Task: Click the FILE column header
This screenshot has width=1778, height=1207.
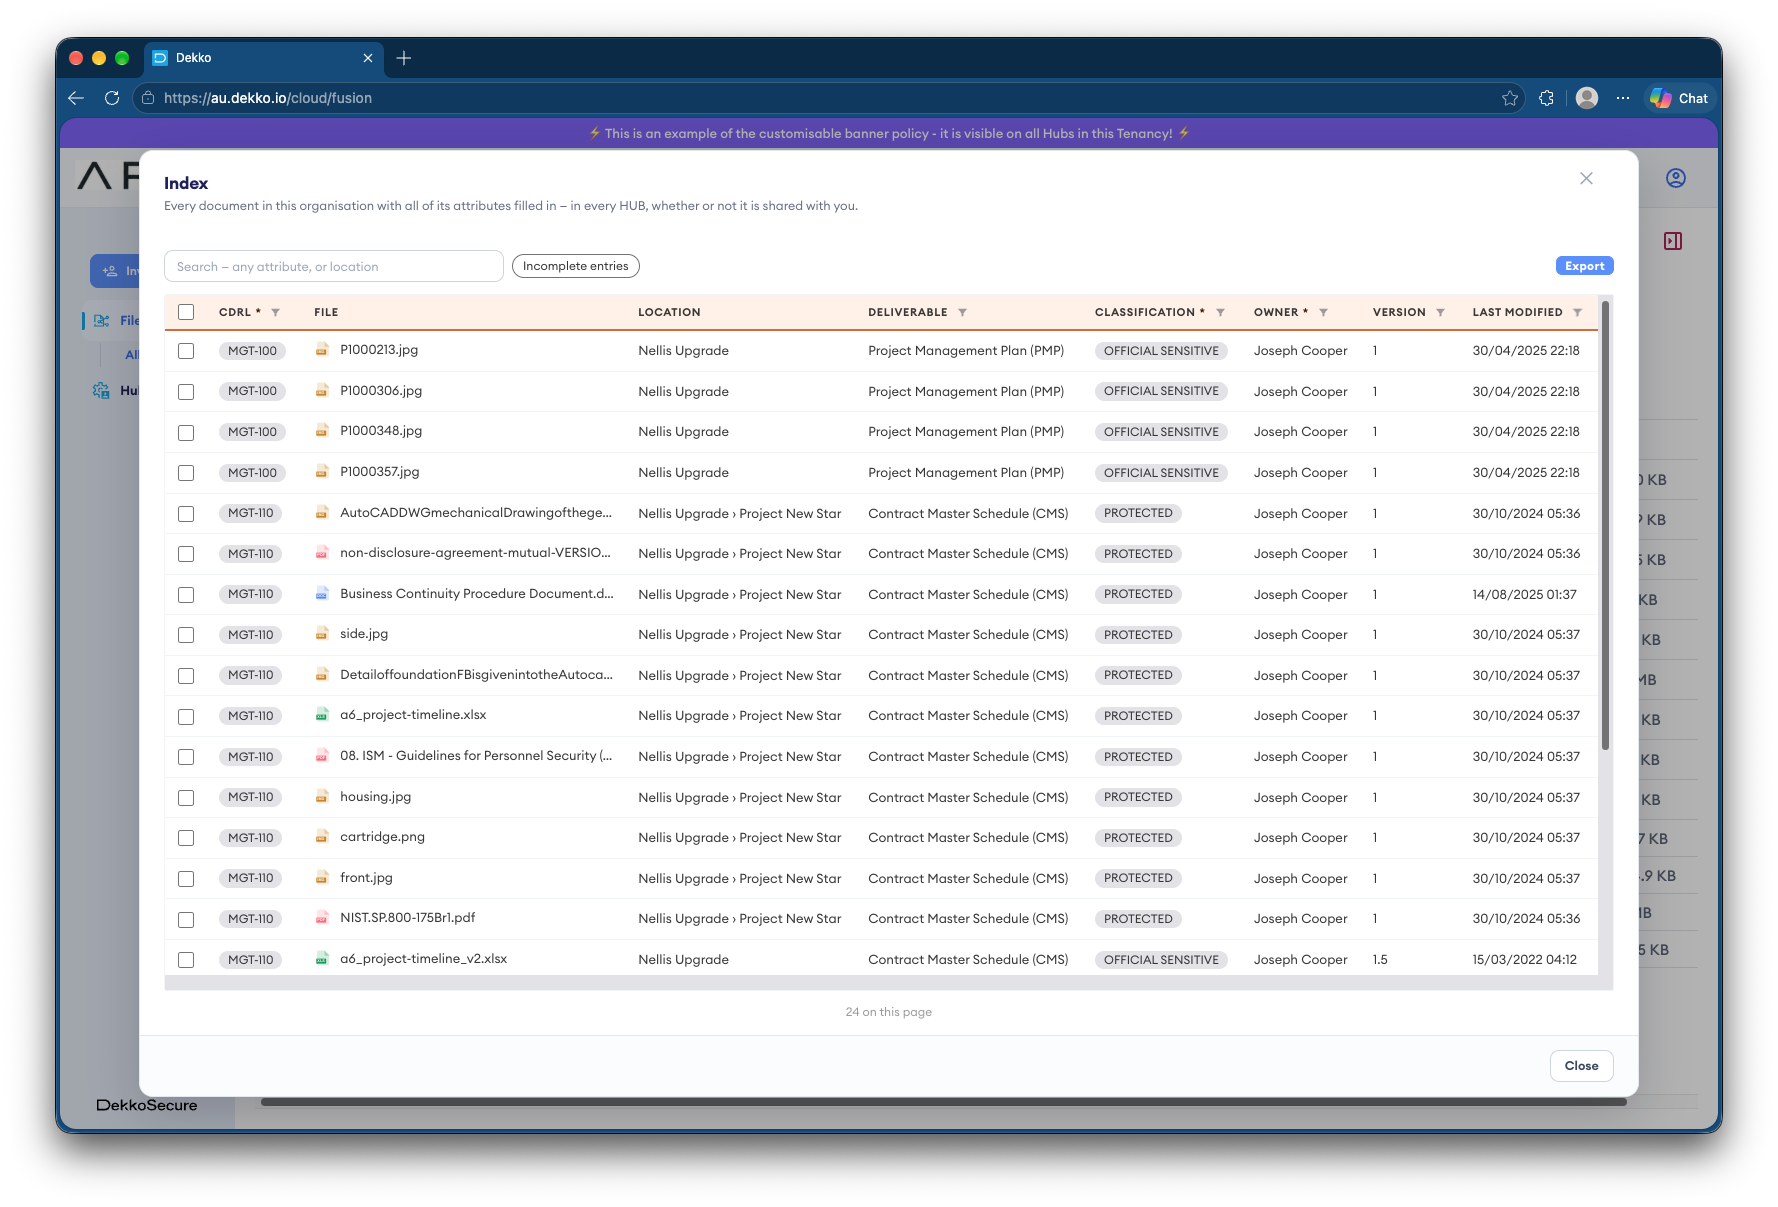Action: point(326,312)
